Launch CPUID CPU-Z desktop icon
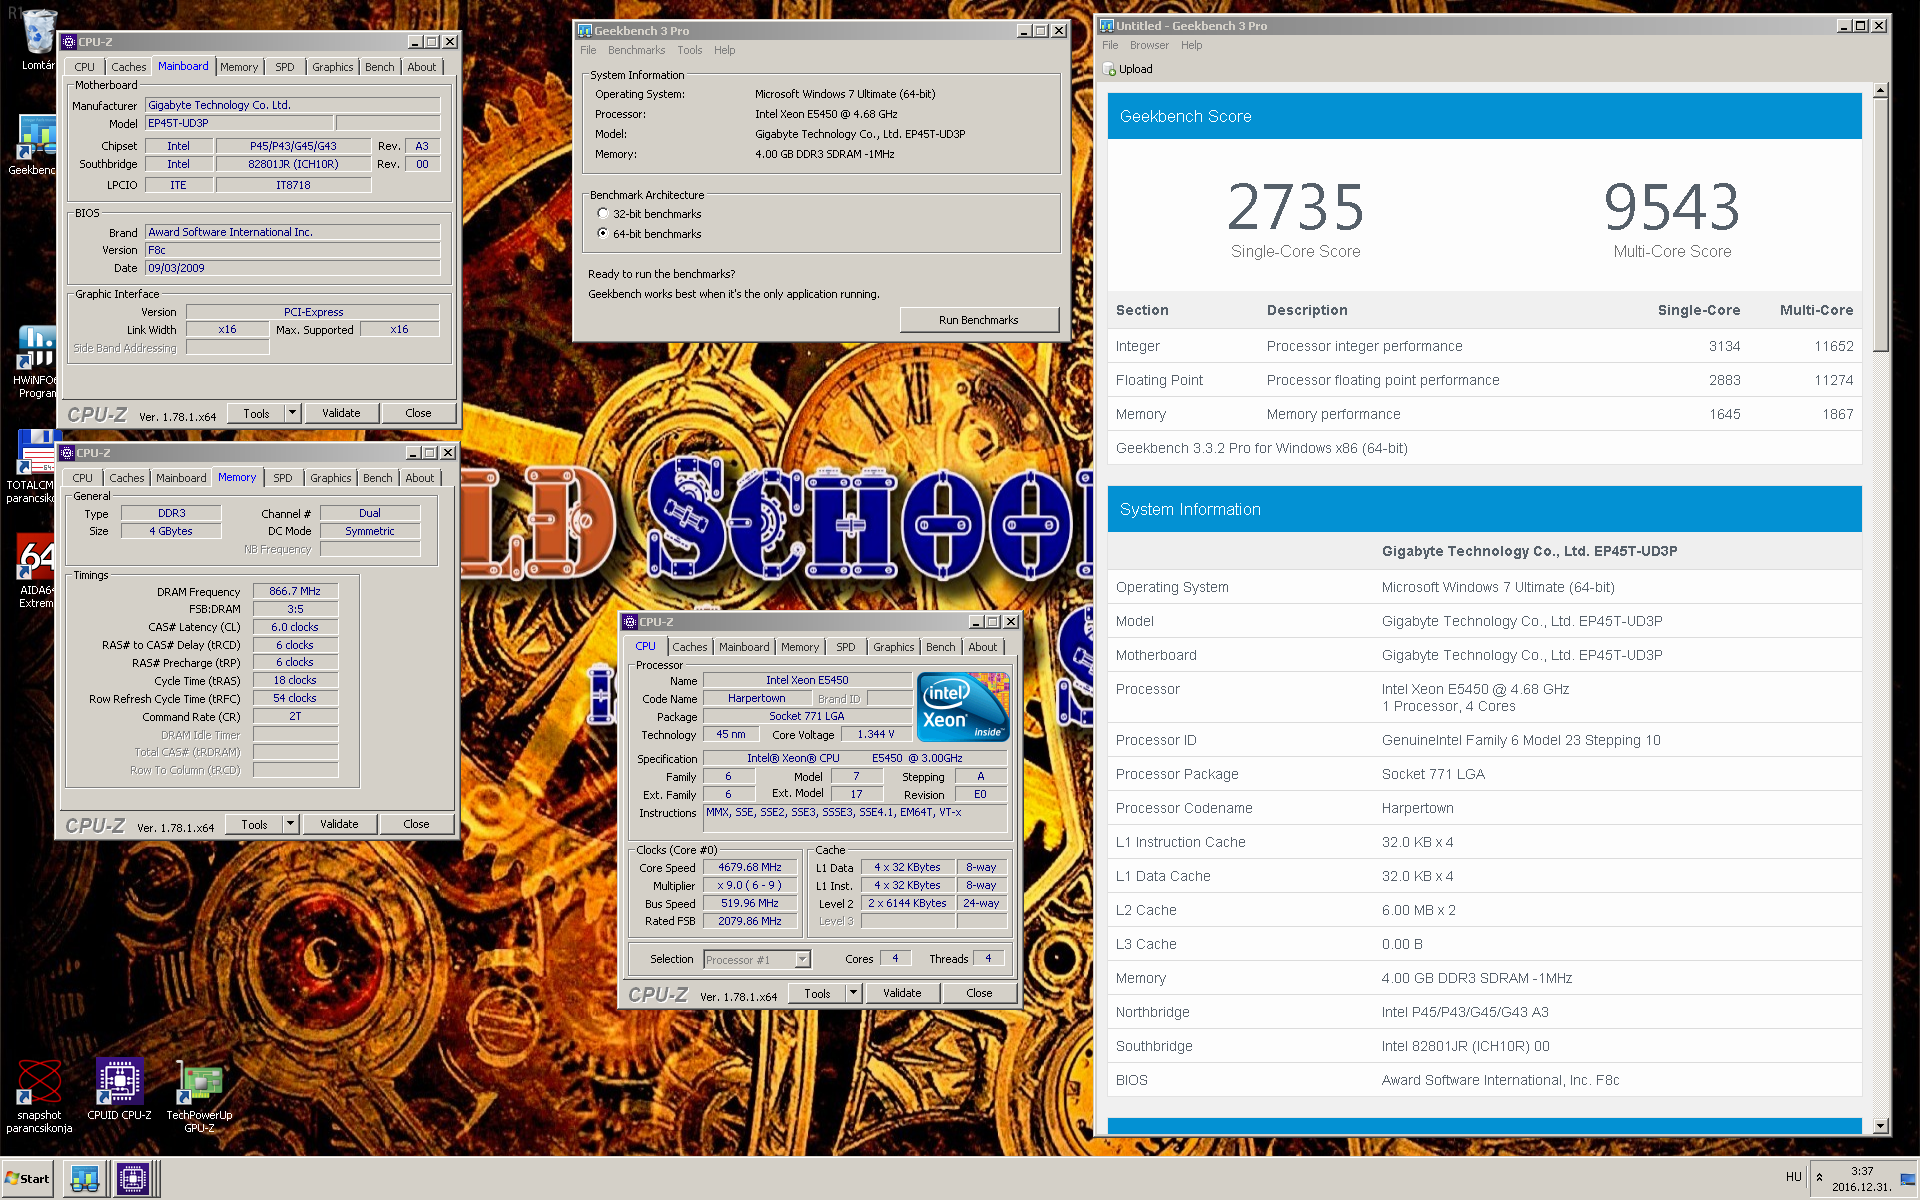The height and width of the screenshot is (1200, 1920). pos(119,1090)
